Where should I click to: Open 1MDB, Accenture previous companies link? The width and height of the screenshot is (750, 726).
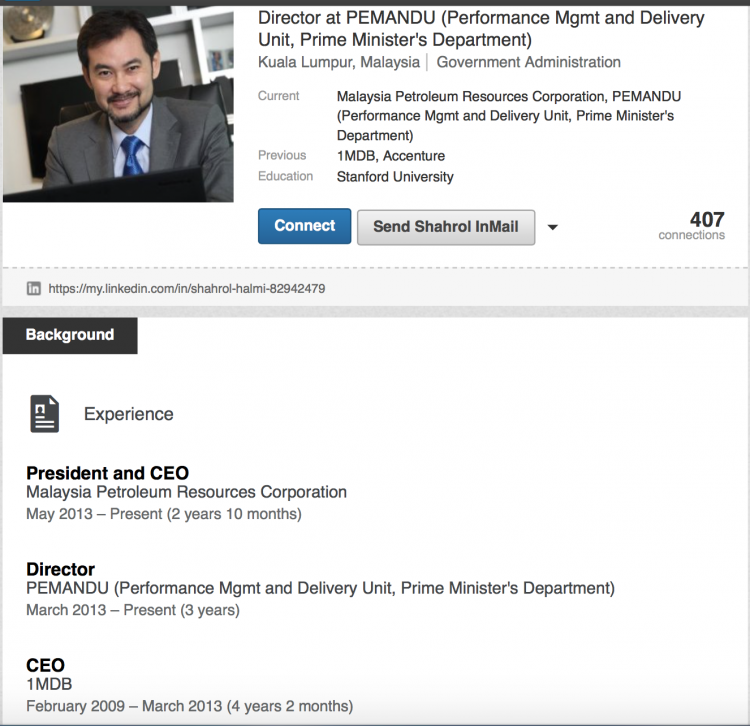[391, 156]
